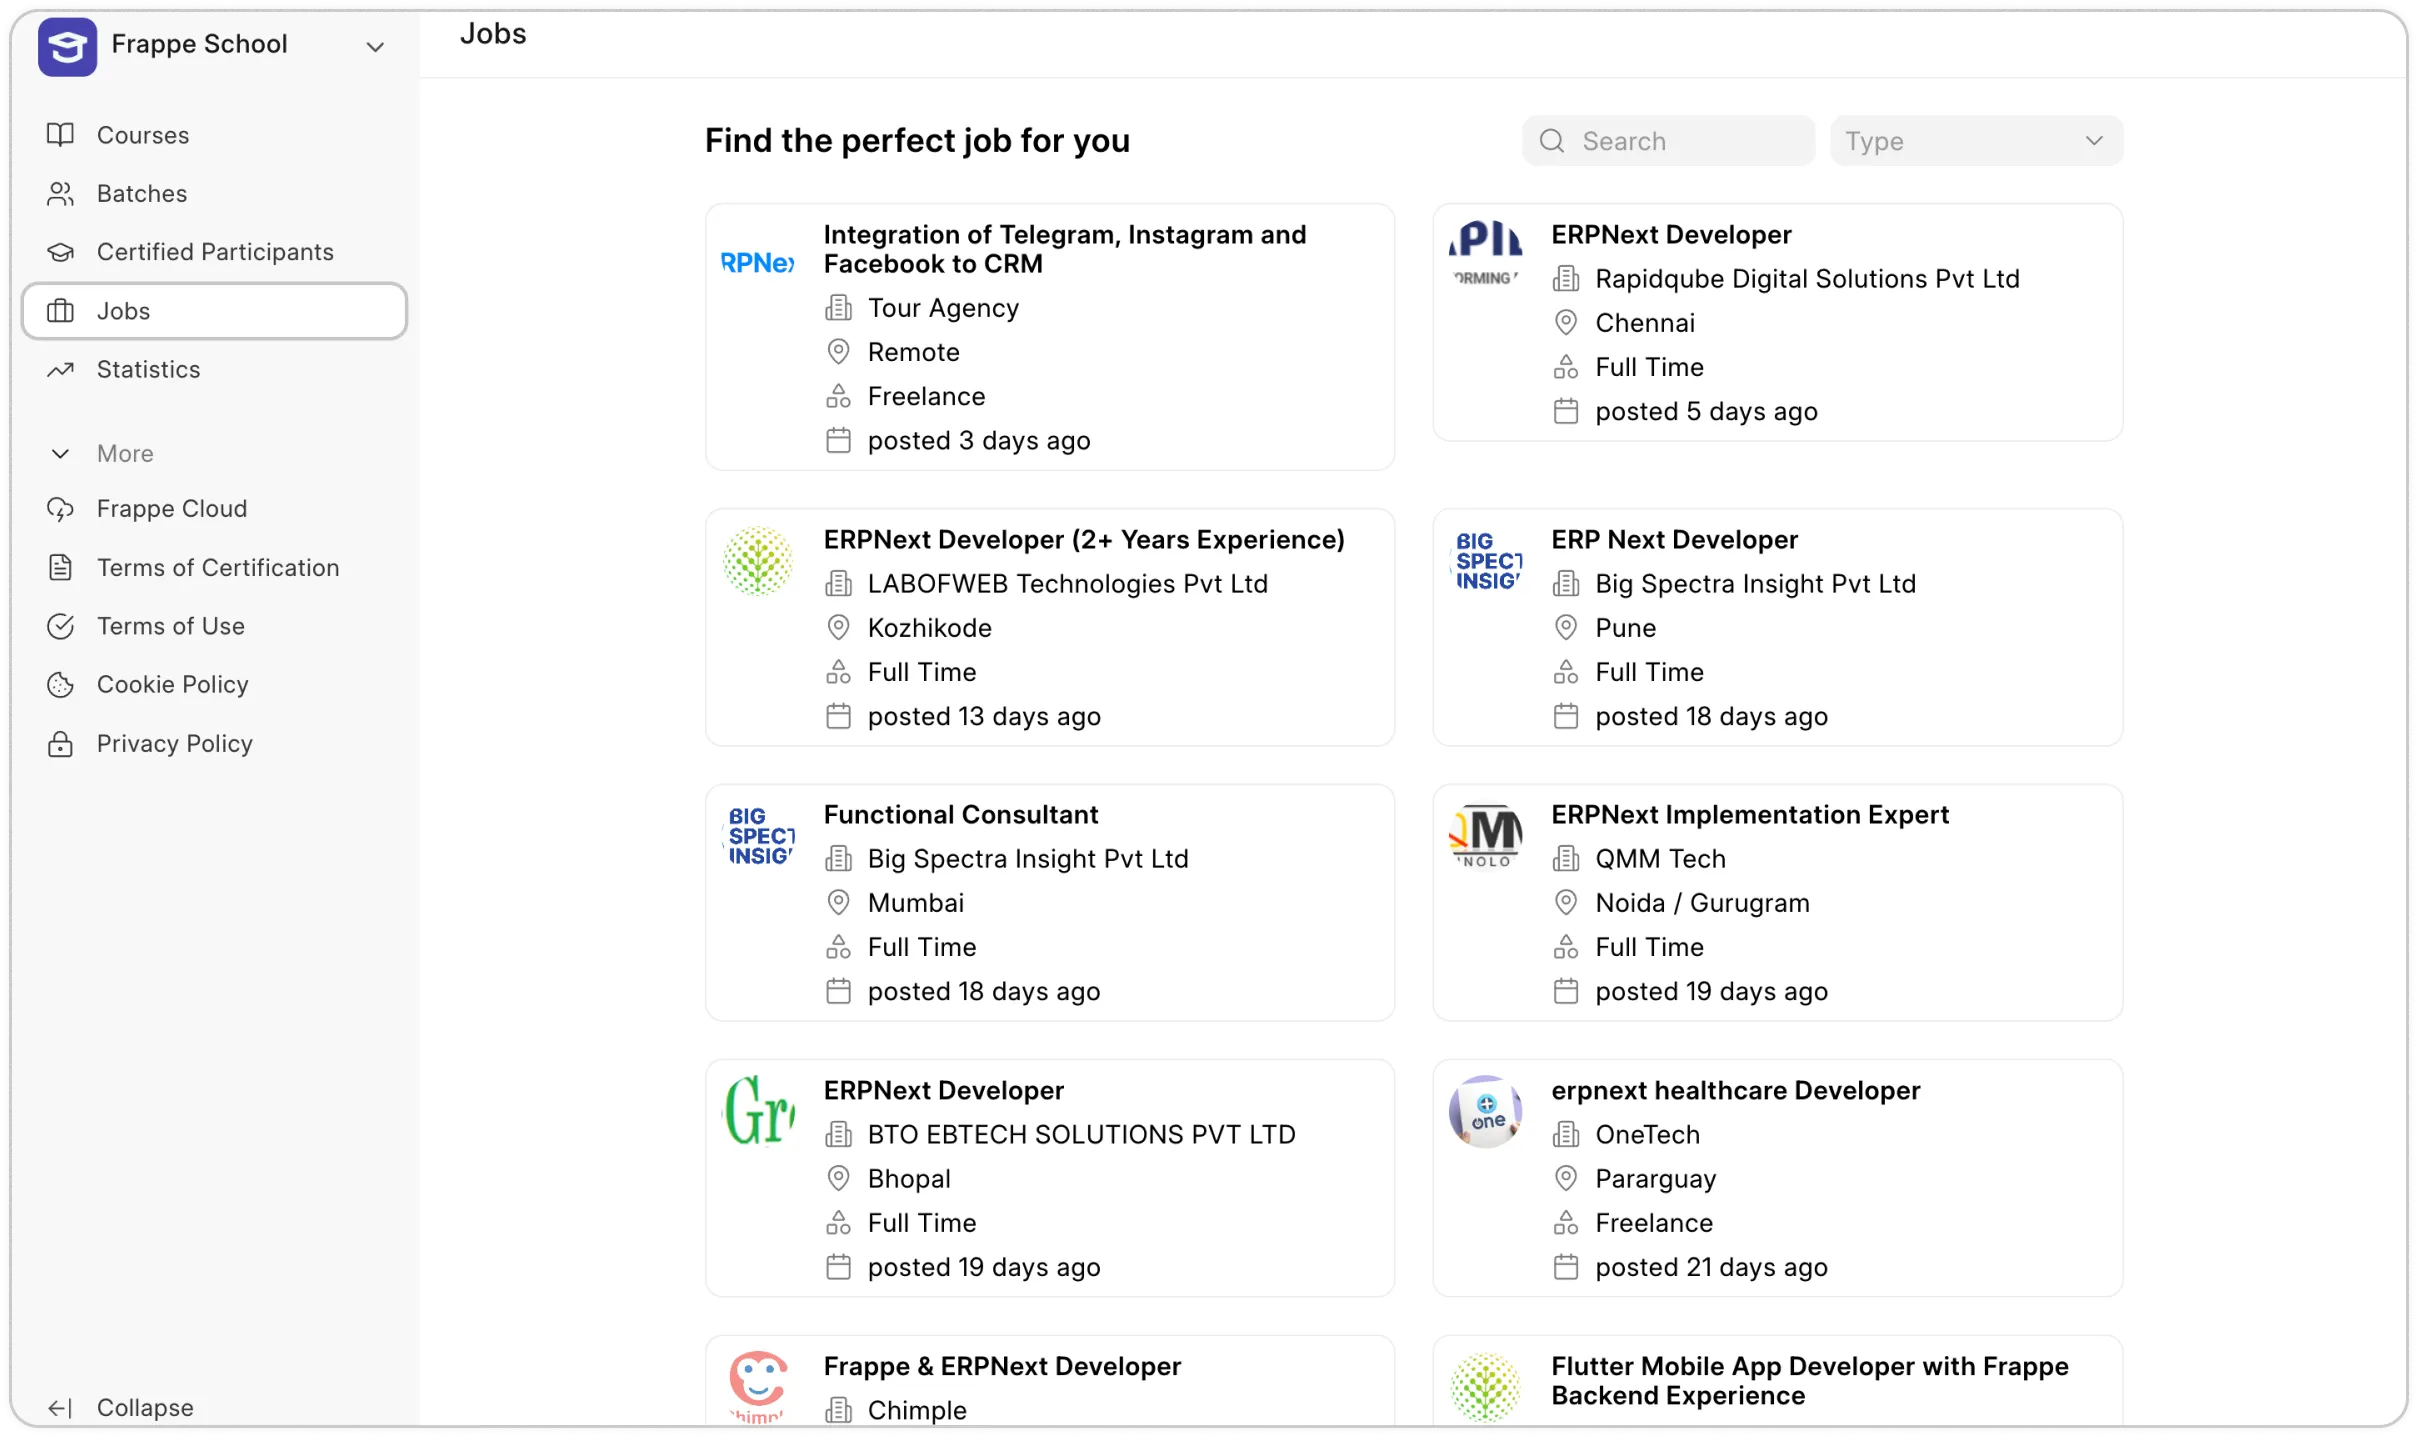Click the Cookie Policy cookie icon
The image size is (2418, 1437).
pyautogui.click(x=61, y=684)
